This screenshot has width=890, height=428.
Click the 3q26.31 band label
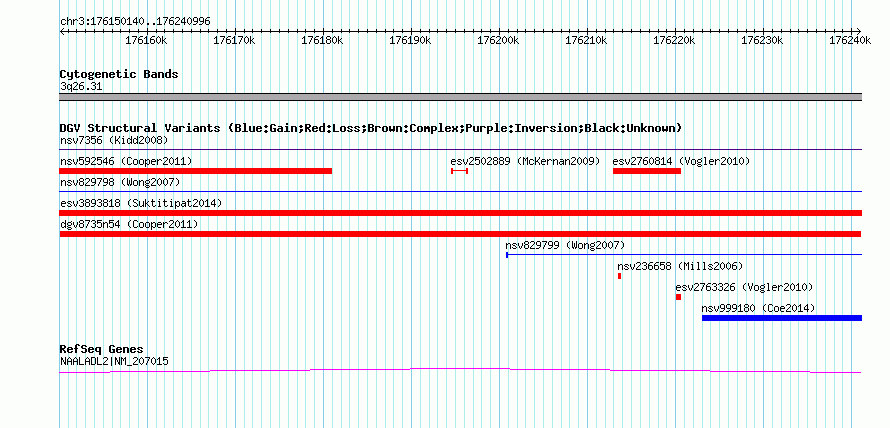(x=81, y=87)
